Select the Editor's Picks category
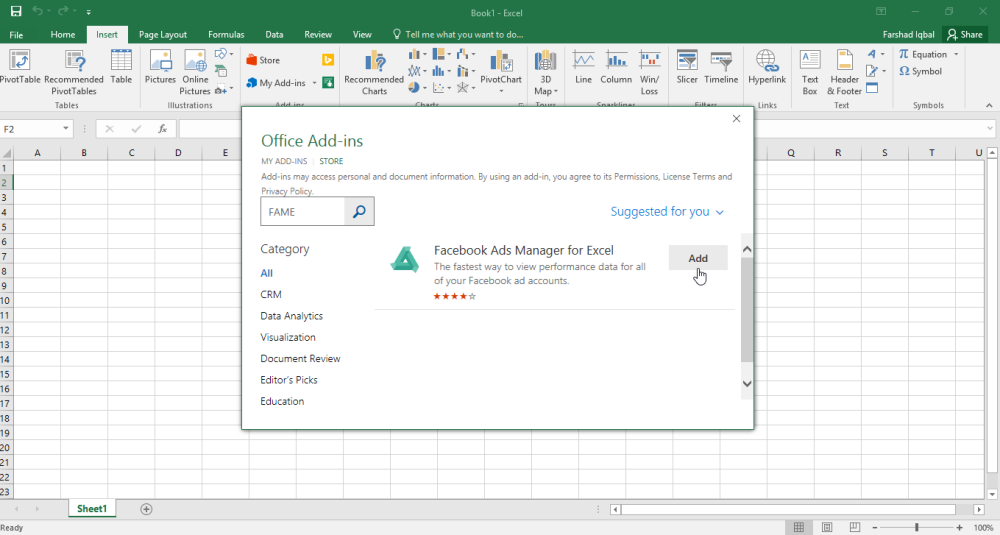 pos(288,380)
